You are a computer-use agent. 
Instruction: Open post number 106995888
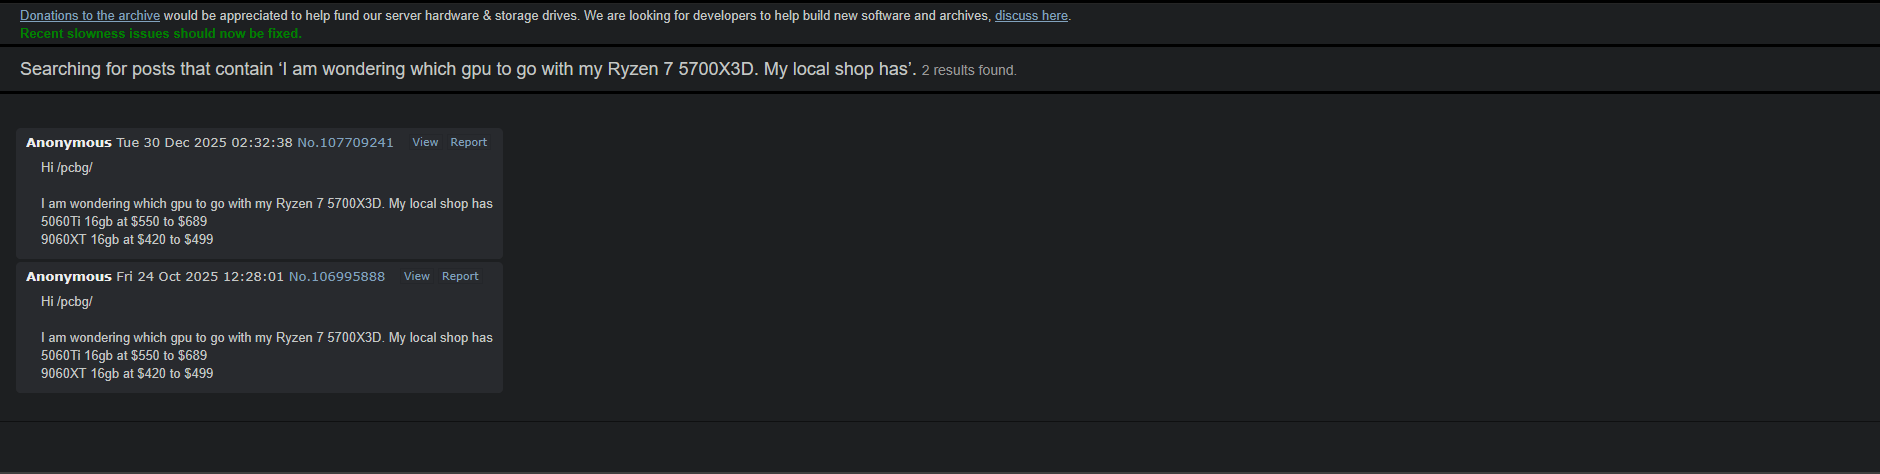(337, 277)
